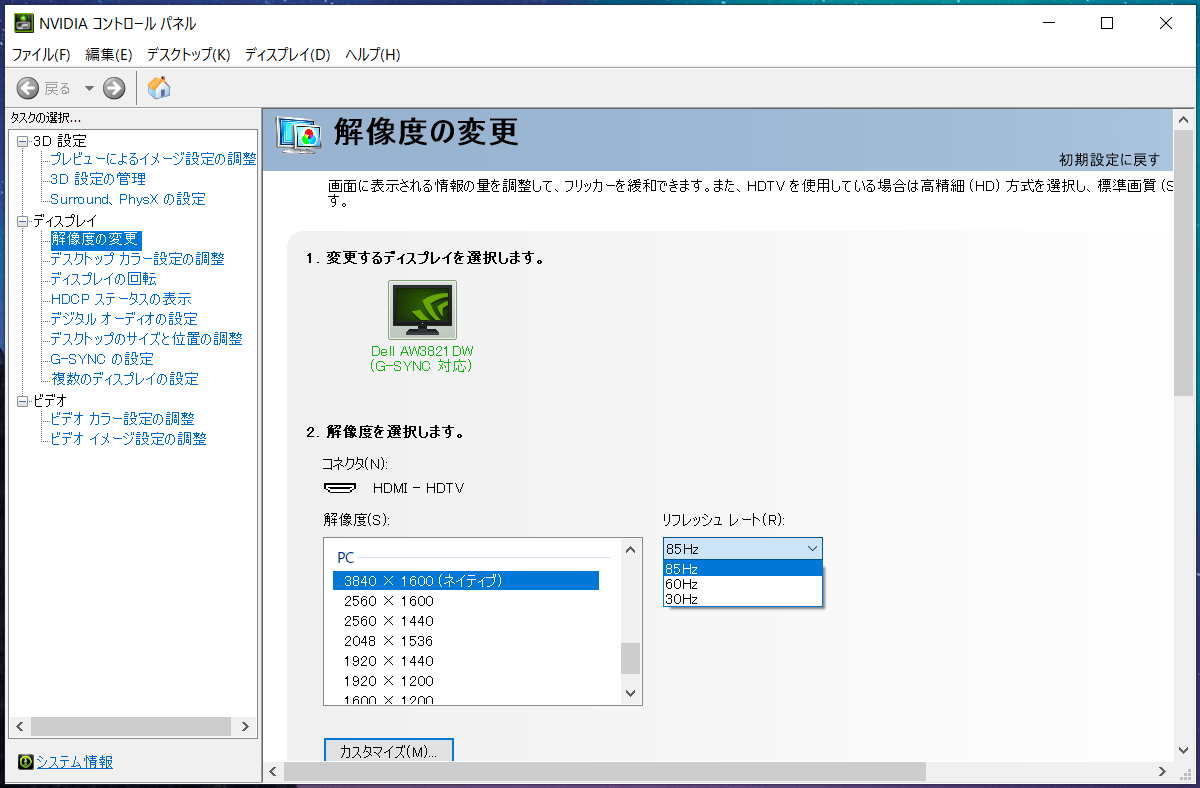This screenshot has width=1200, height=788.
Task: Click the Home icon in toolbar
Action: pos(159,88)
